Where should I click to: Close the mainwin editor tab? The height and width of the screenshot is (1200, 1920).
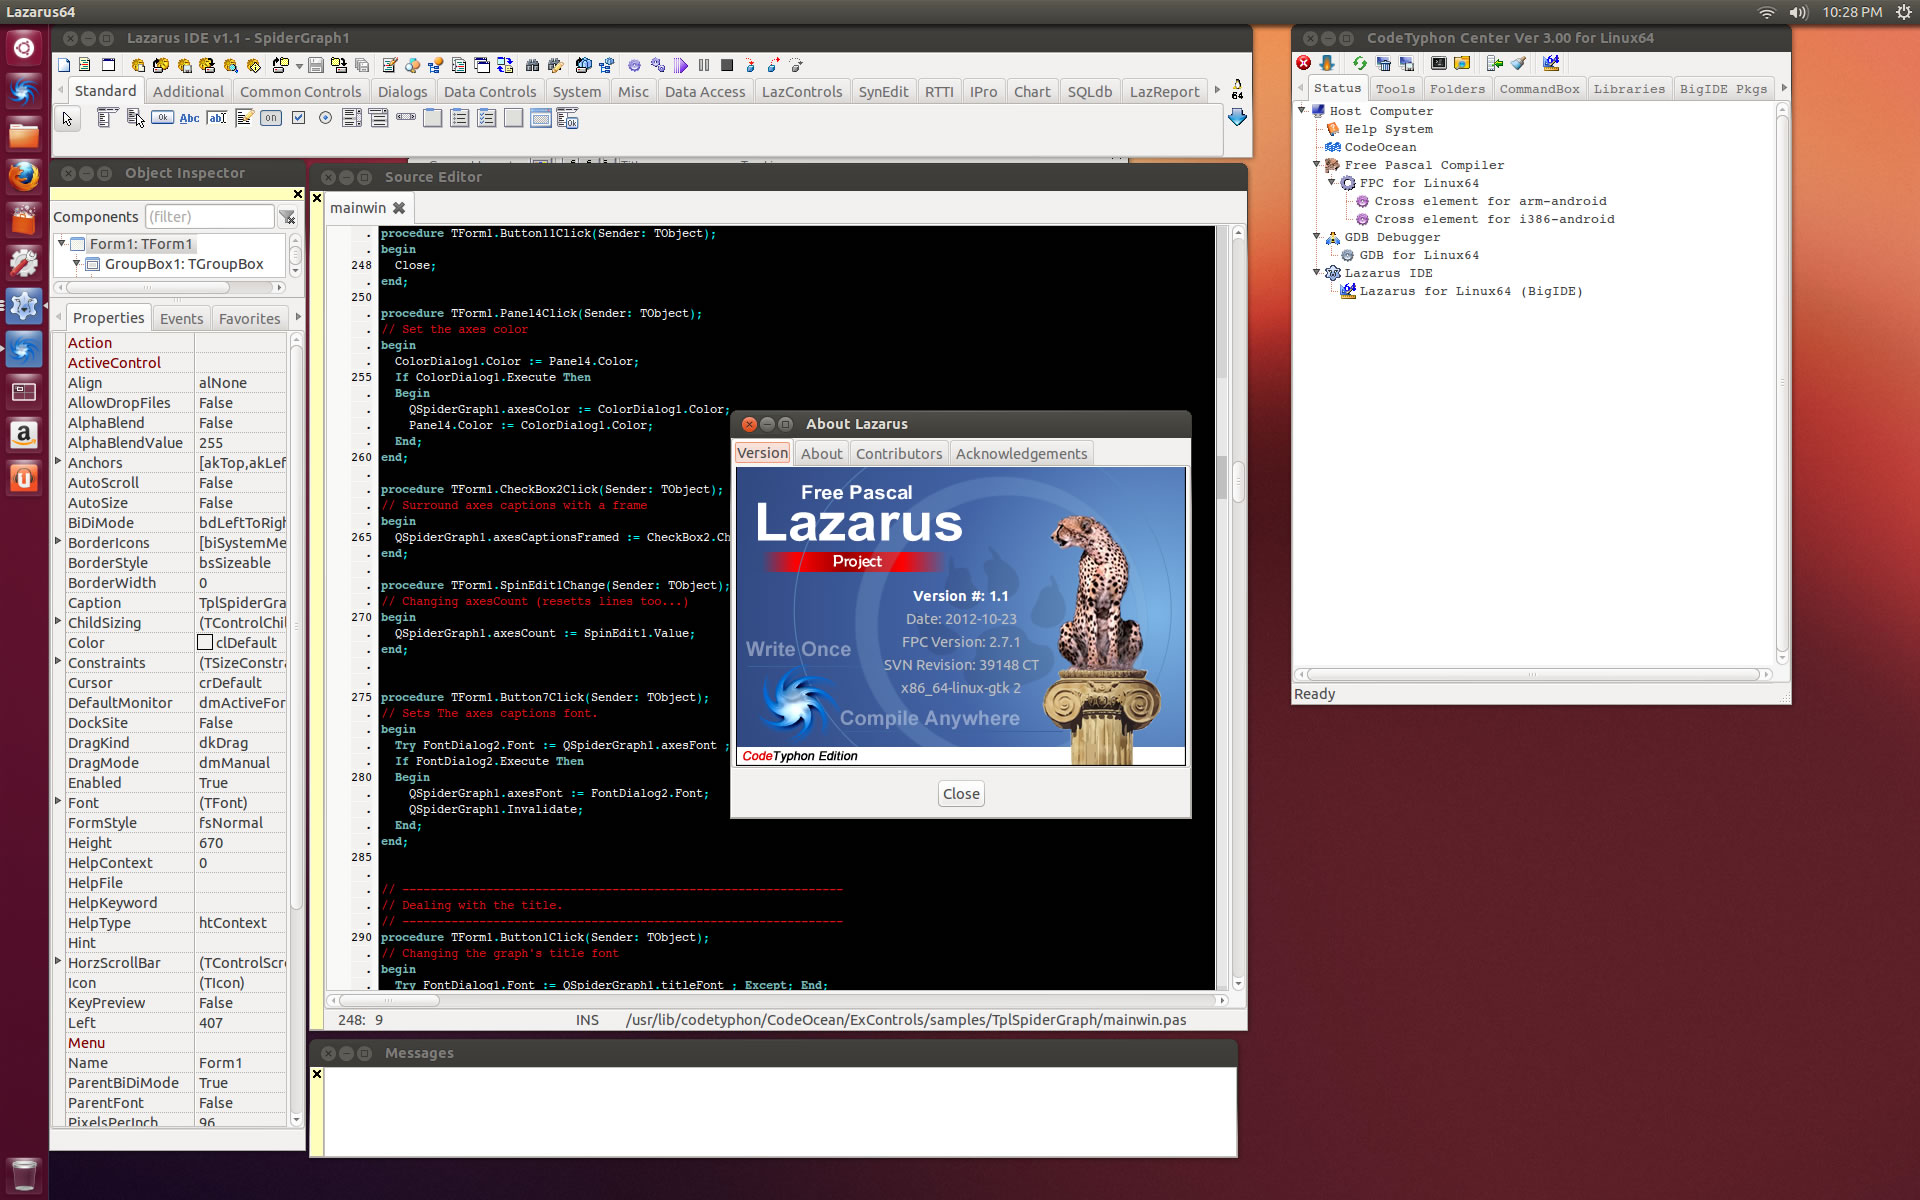[x=399, y=208]
